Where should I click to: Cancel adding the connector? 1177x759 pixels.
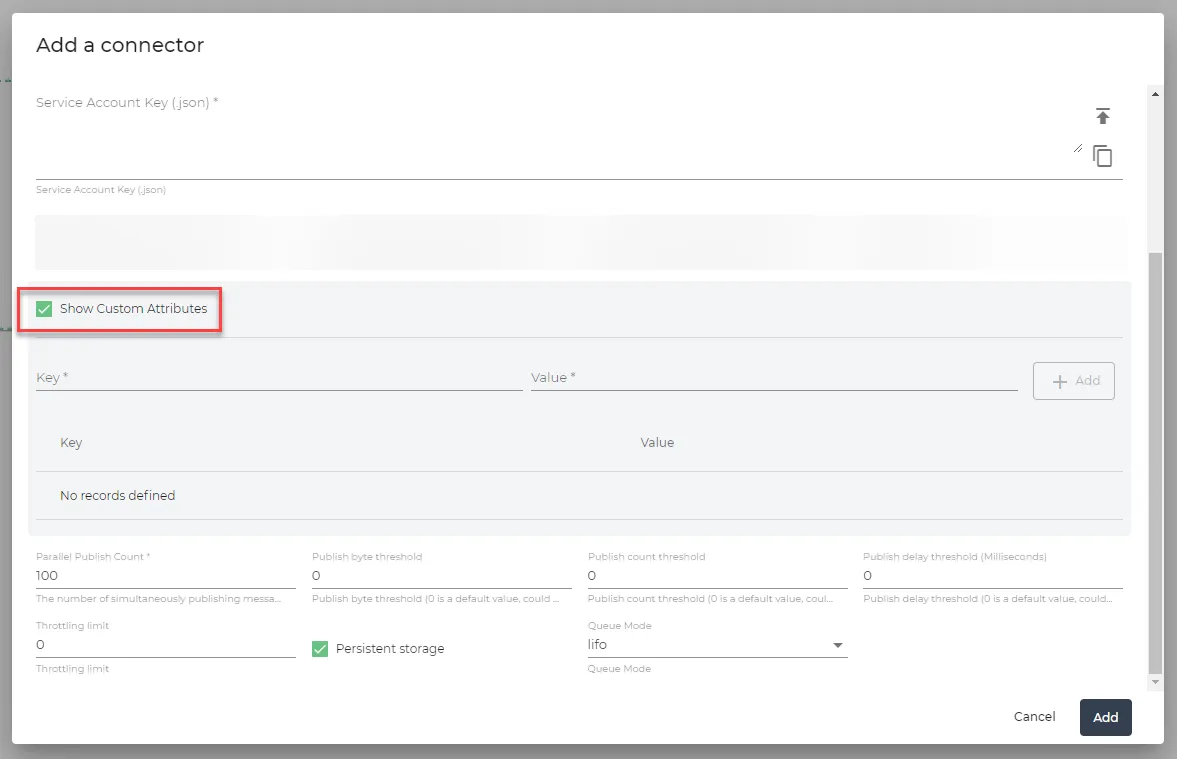(1034, 717)
